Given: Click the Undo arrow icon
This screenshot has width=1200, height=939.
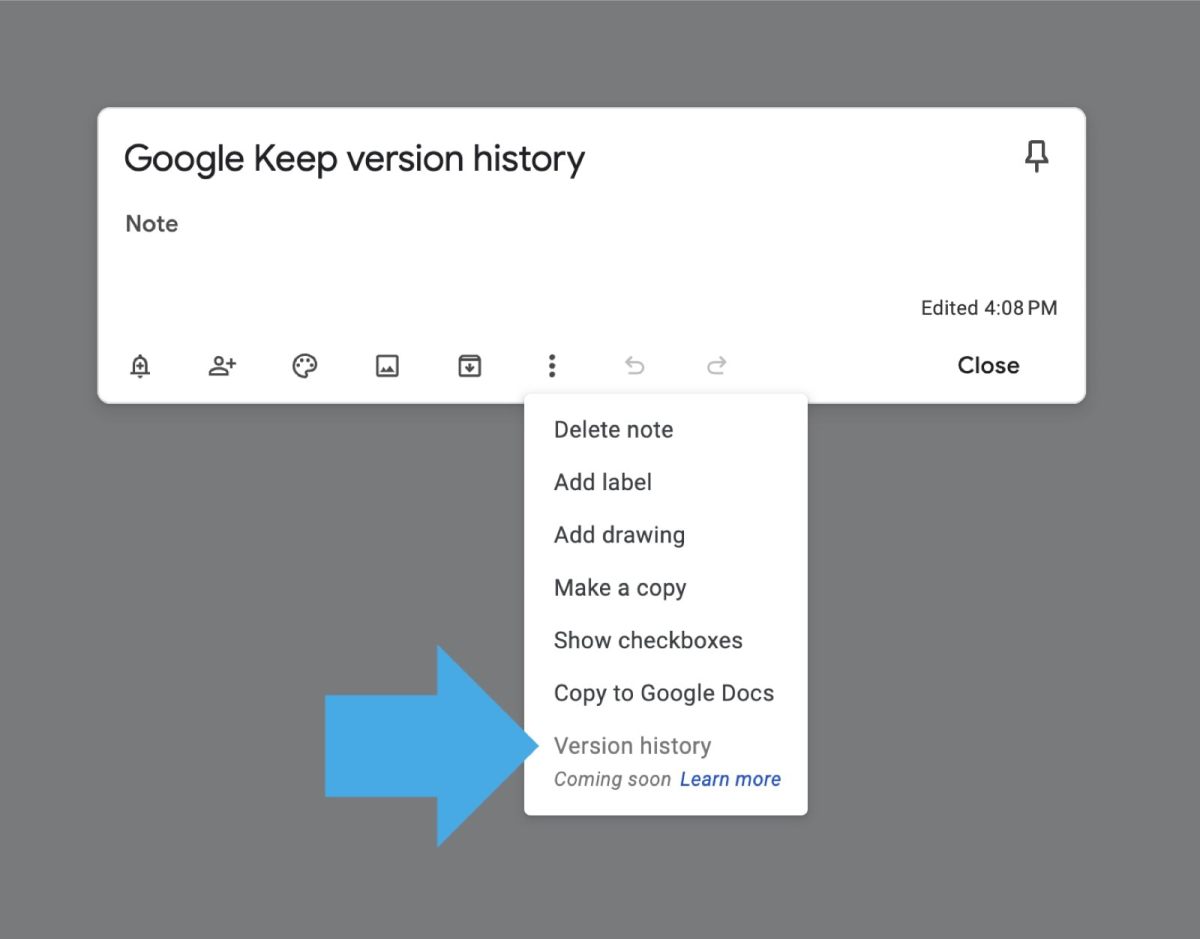Looking at the screenshot, I should click(634, 366).
